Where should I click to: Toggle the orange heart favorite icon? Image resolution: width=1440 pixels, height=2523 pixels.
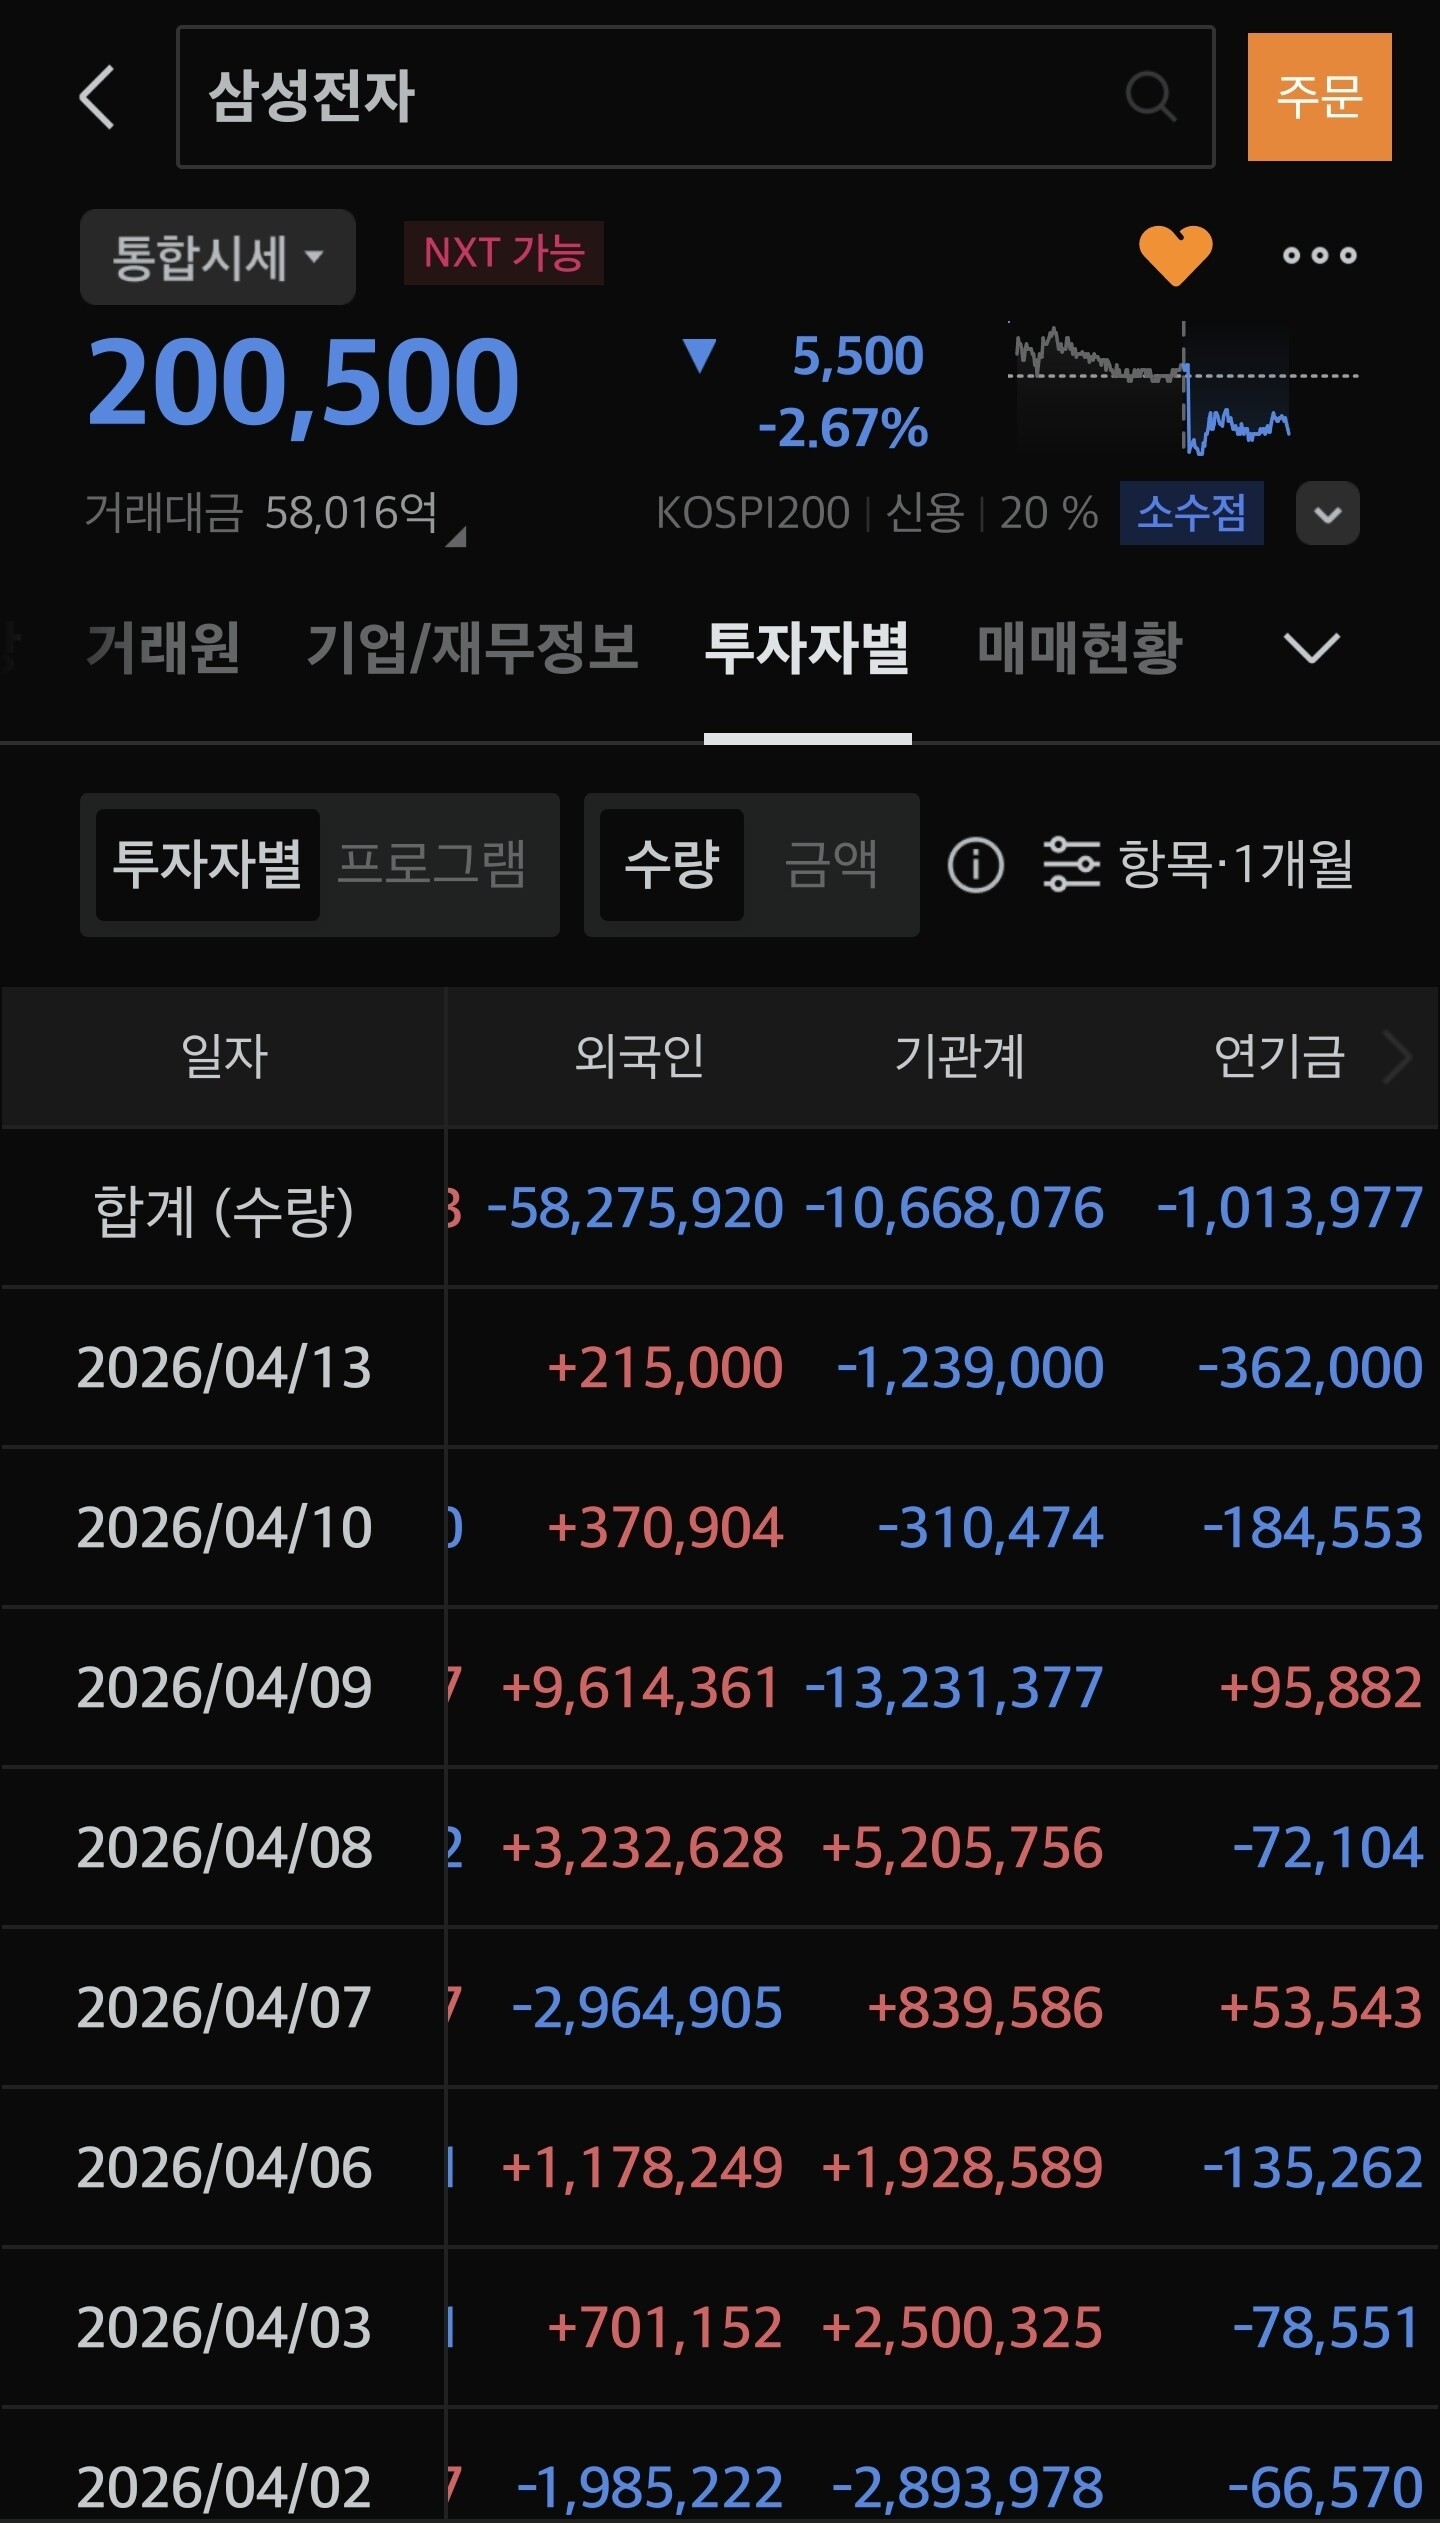[x=1176, y=255]
